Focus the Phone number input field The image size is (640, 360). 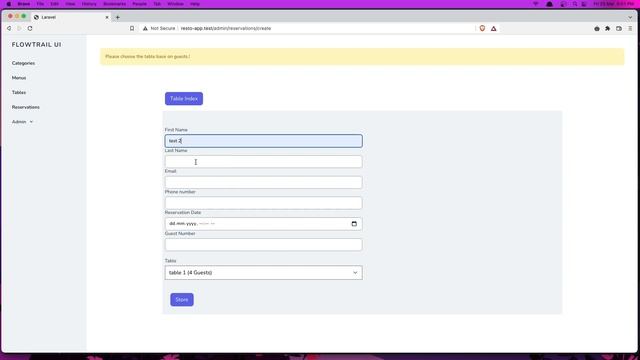(263, 203)
